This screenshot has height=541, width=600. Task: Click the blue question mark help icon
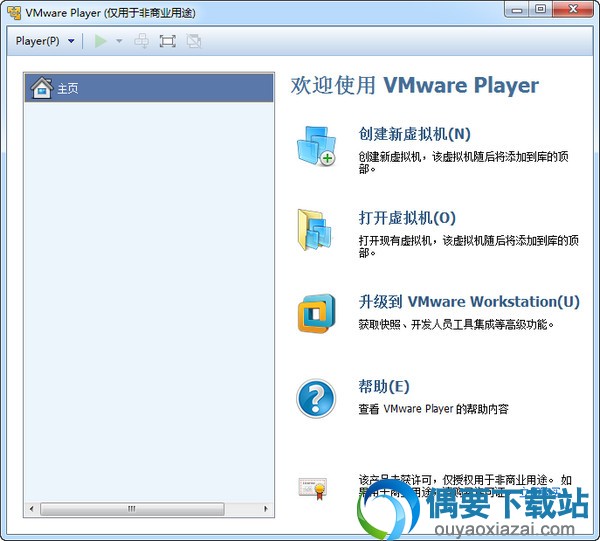pyautogui.click(x=316, y=398)
